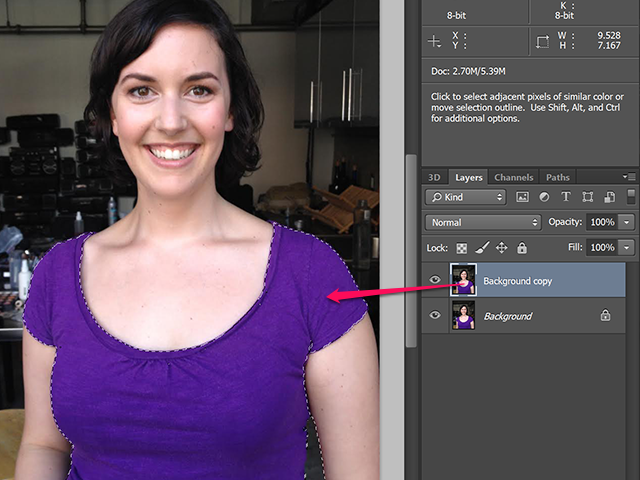Click the Opacity 100% value field
640x480 pixels.
602,222
